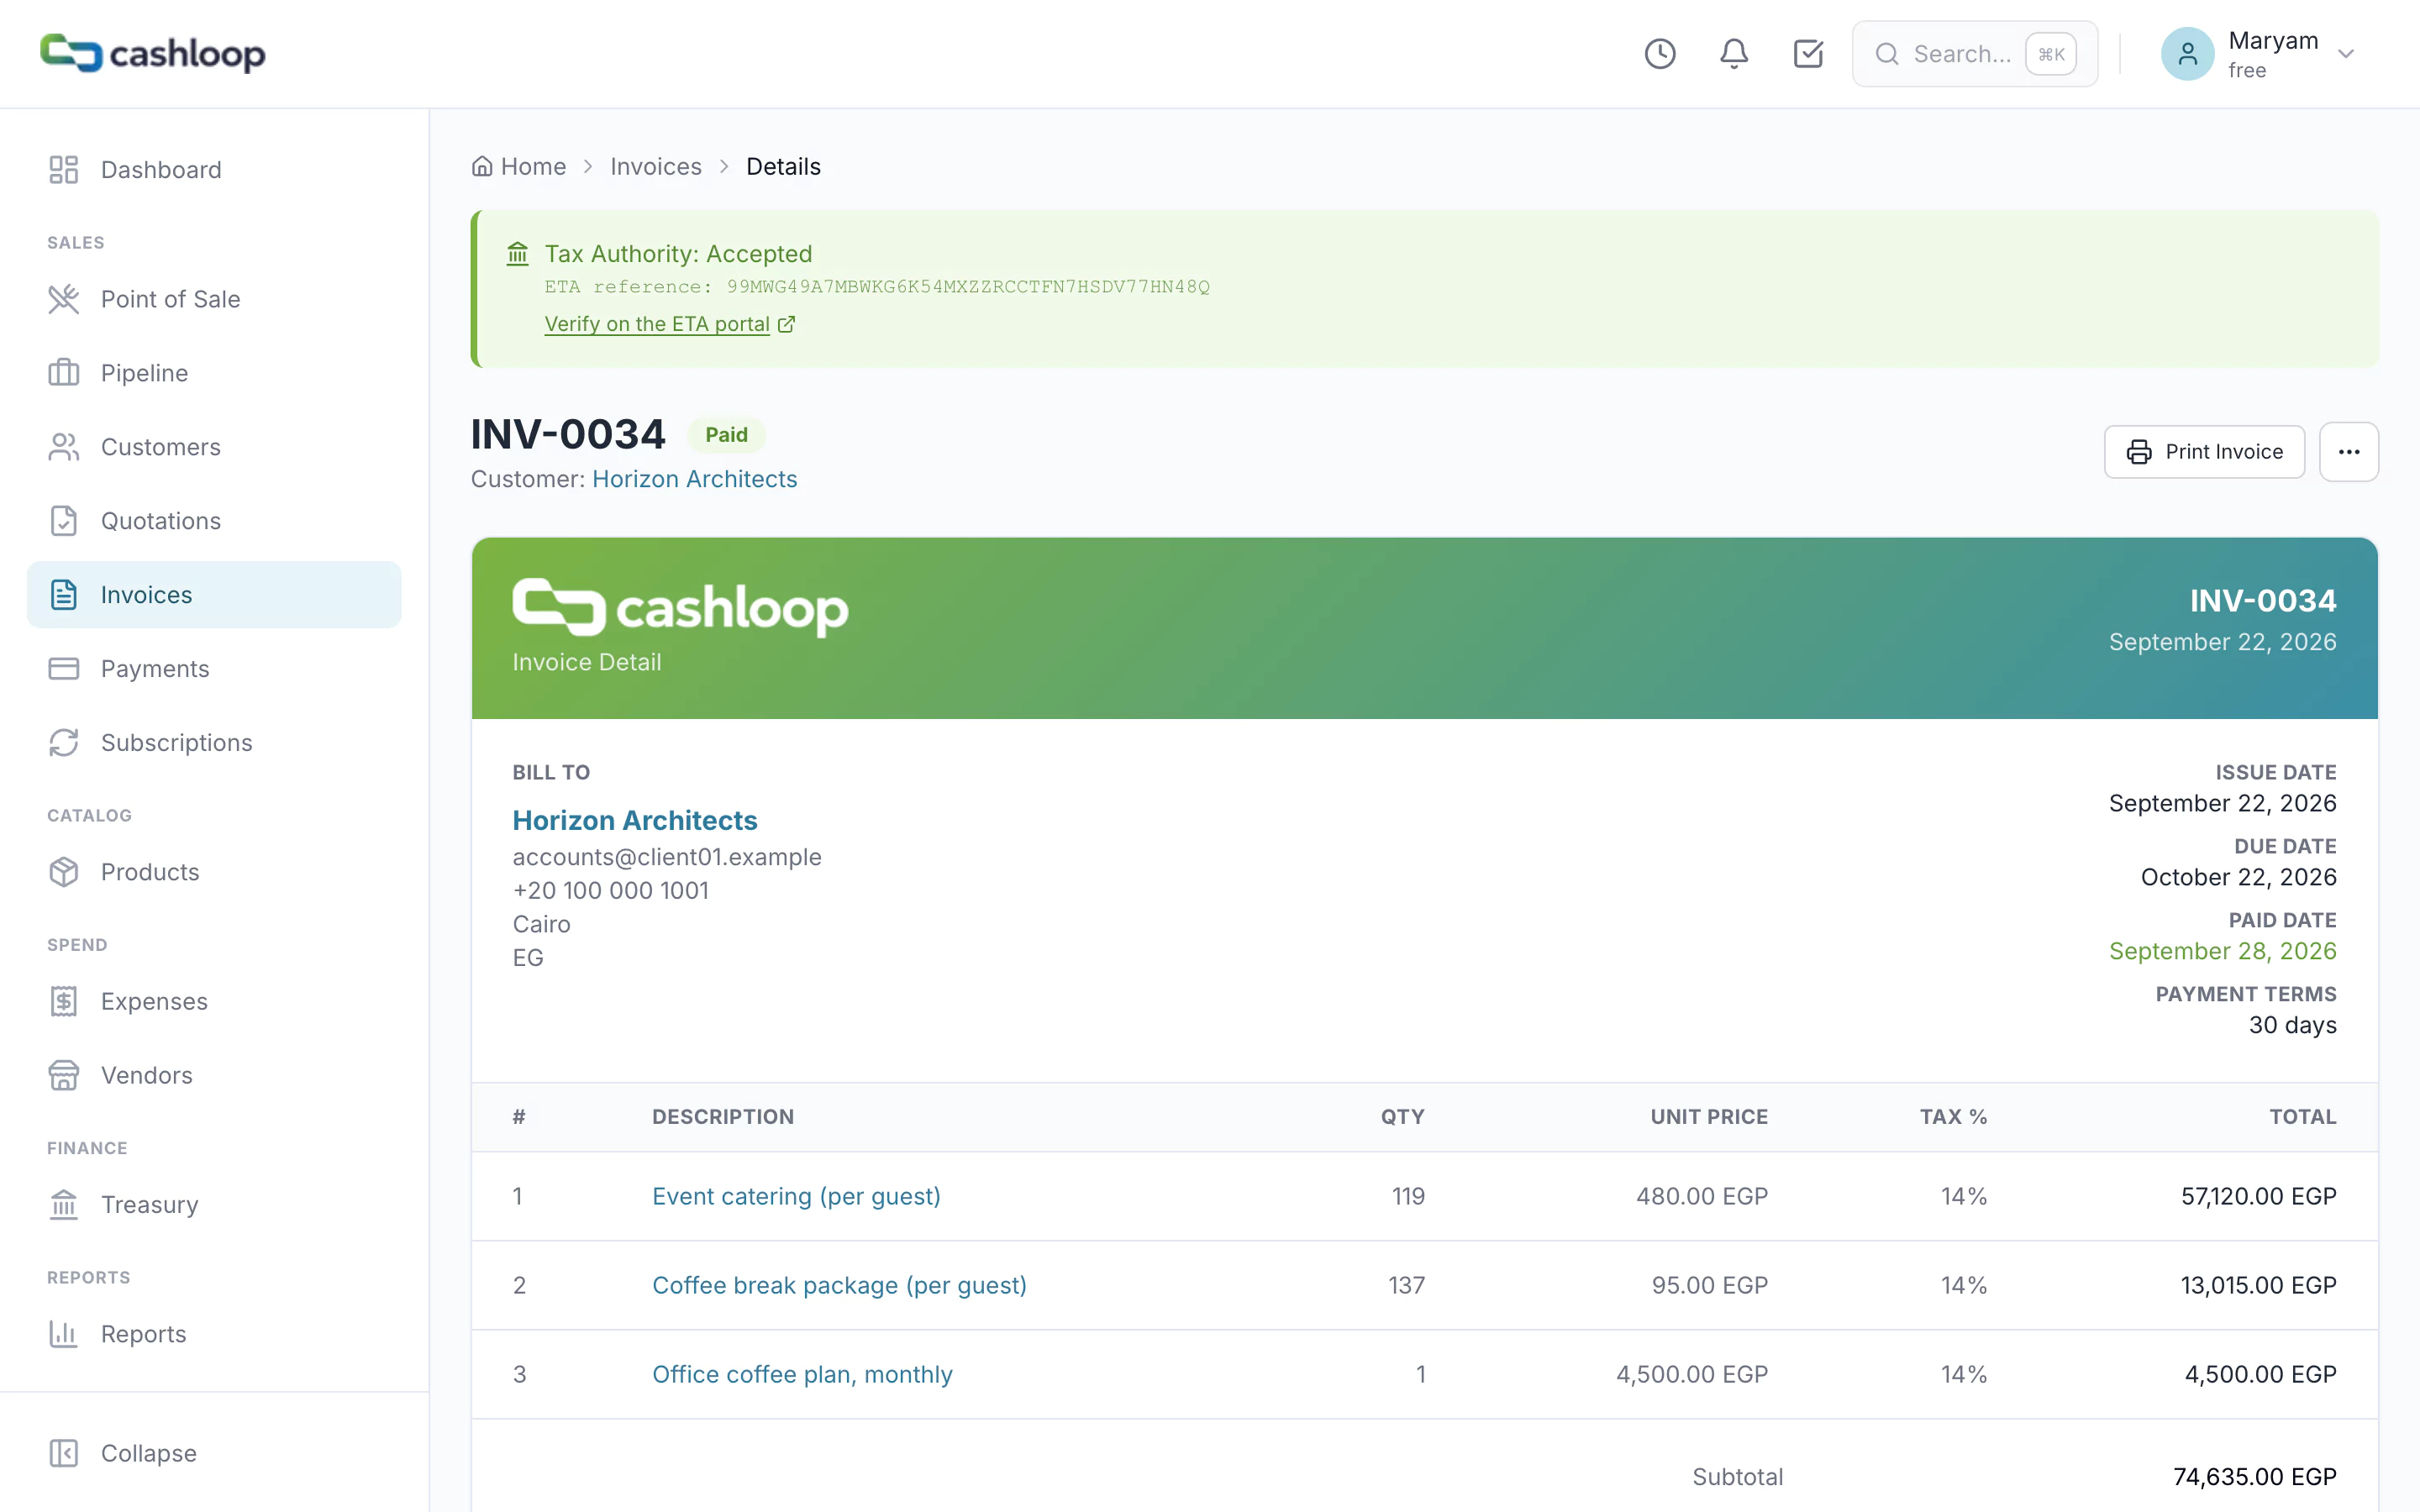Click the Customers people icon
Screen dimensions: 2420x1512
pyautogui.click(x=64, y=447)
